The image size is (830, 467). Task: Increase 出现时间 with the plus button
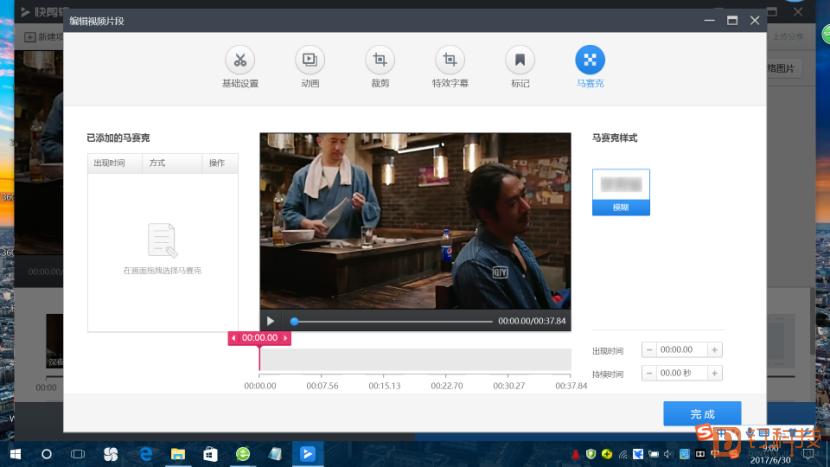(x=715, y=350)
